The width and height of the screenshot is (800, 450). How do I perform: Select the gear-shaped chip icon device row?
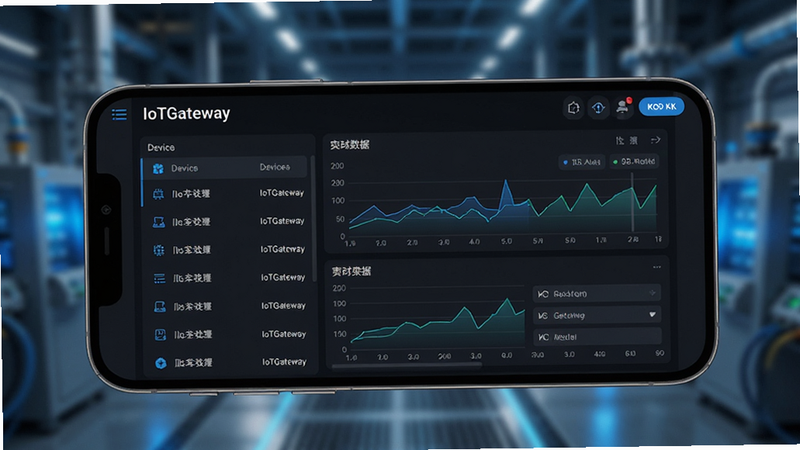coord(225,249)
